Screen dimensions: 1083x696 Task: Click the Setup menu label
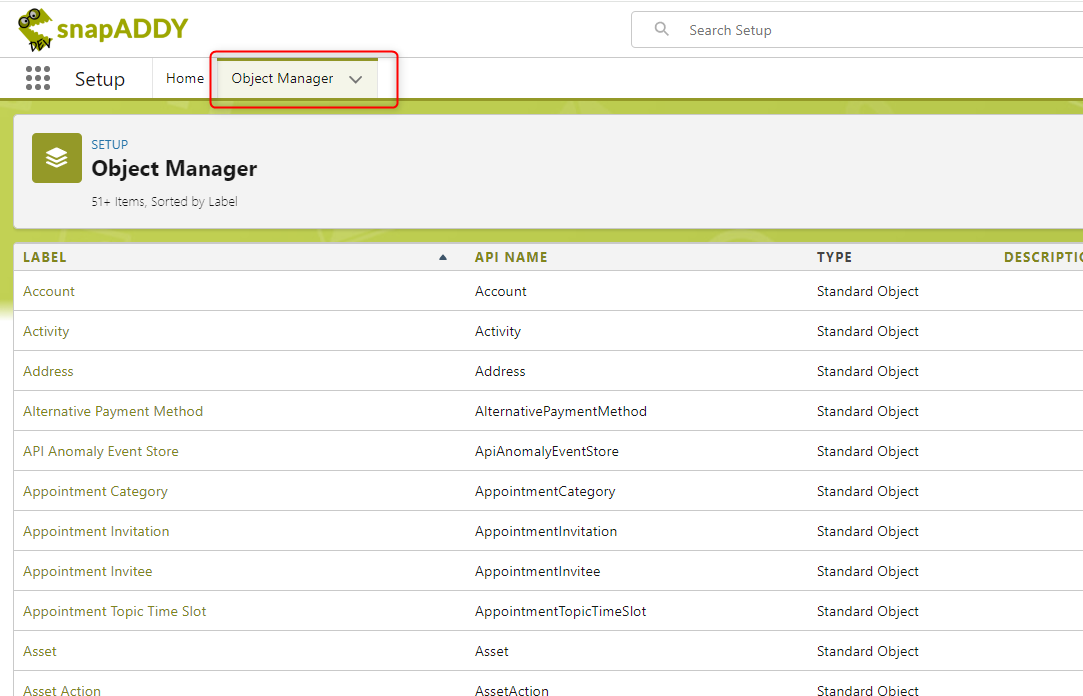[100, 78]
